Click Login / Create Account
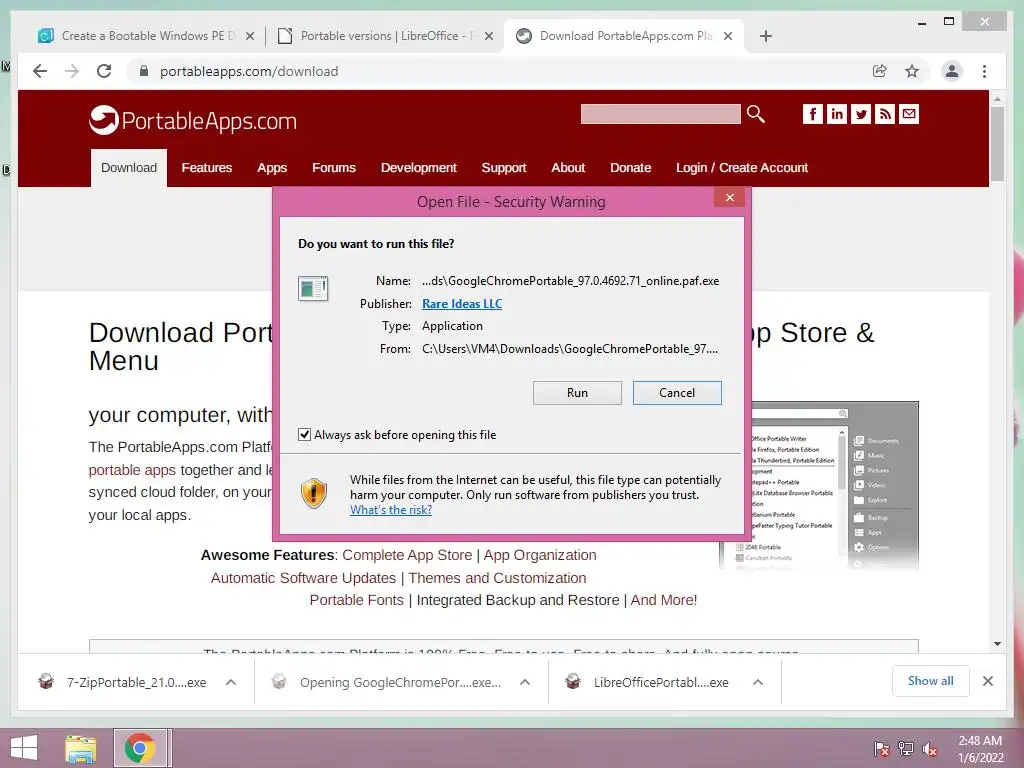 tap(742, 168)
